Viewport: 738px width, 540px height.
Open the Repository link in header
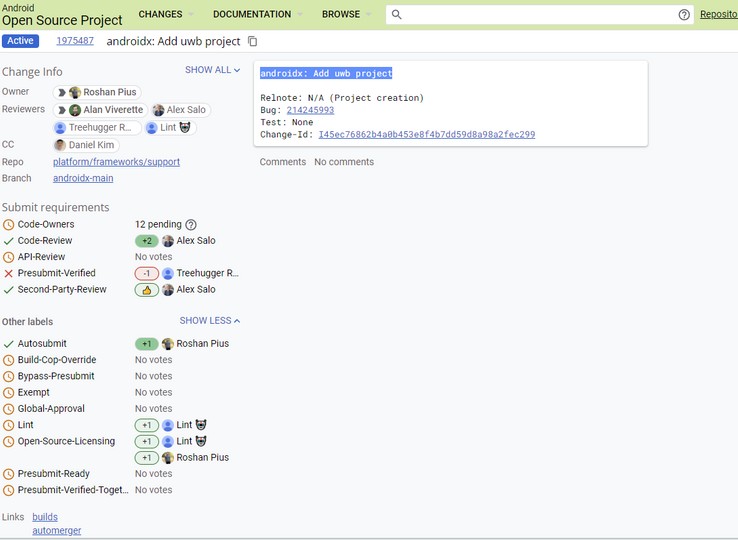tap(719, 15)
